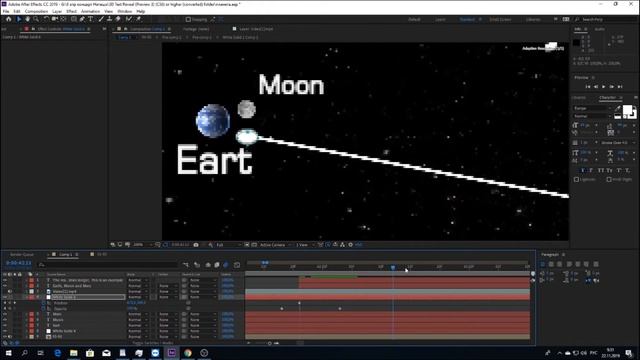Open the font family dropdown in Character panel

point(593,109)
